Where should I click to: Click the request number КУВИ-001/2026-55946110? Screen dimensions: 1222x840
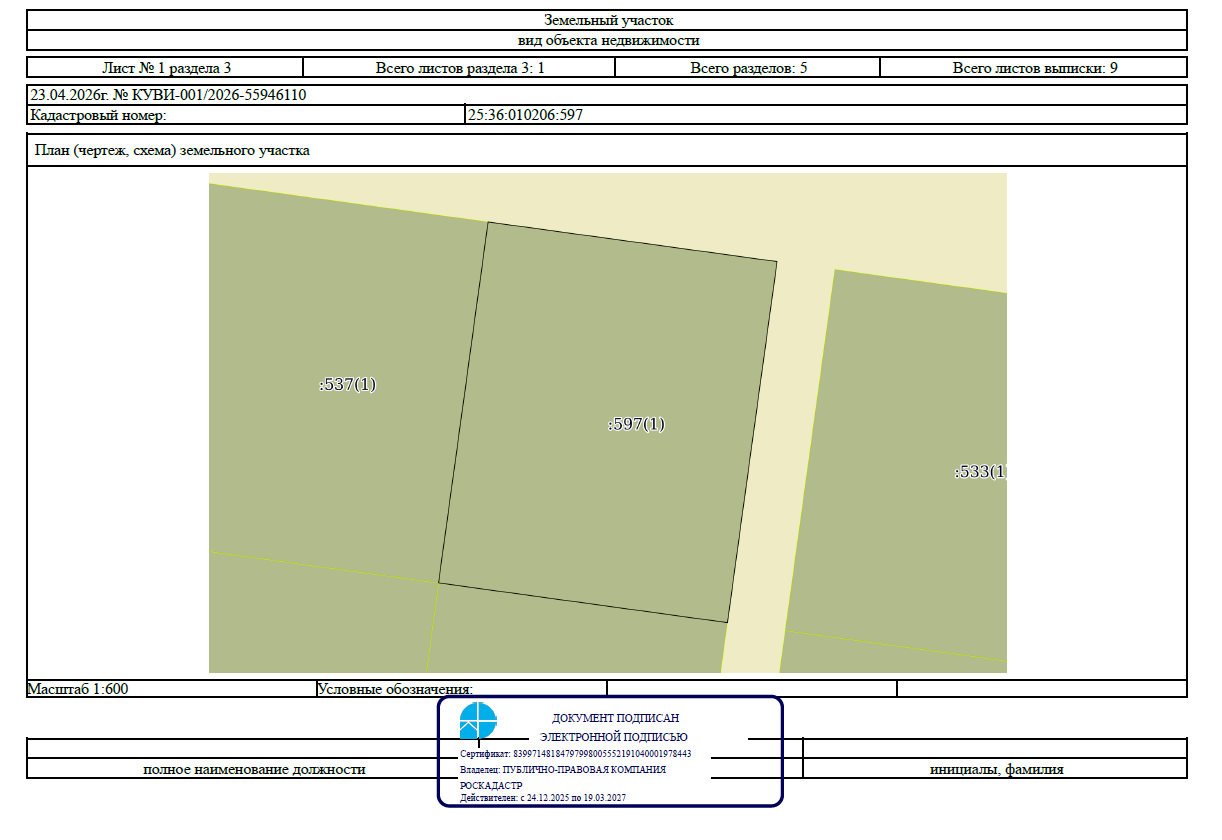(219, 95)
